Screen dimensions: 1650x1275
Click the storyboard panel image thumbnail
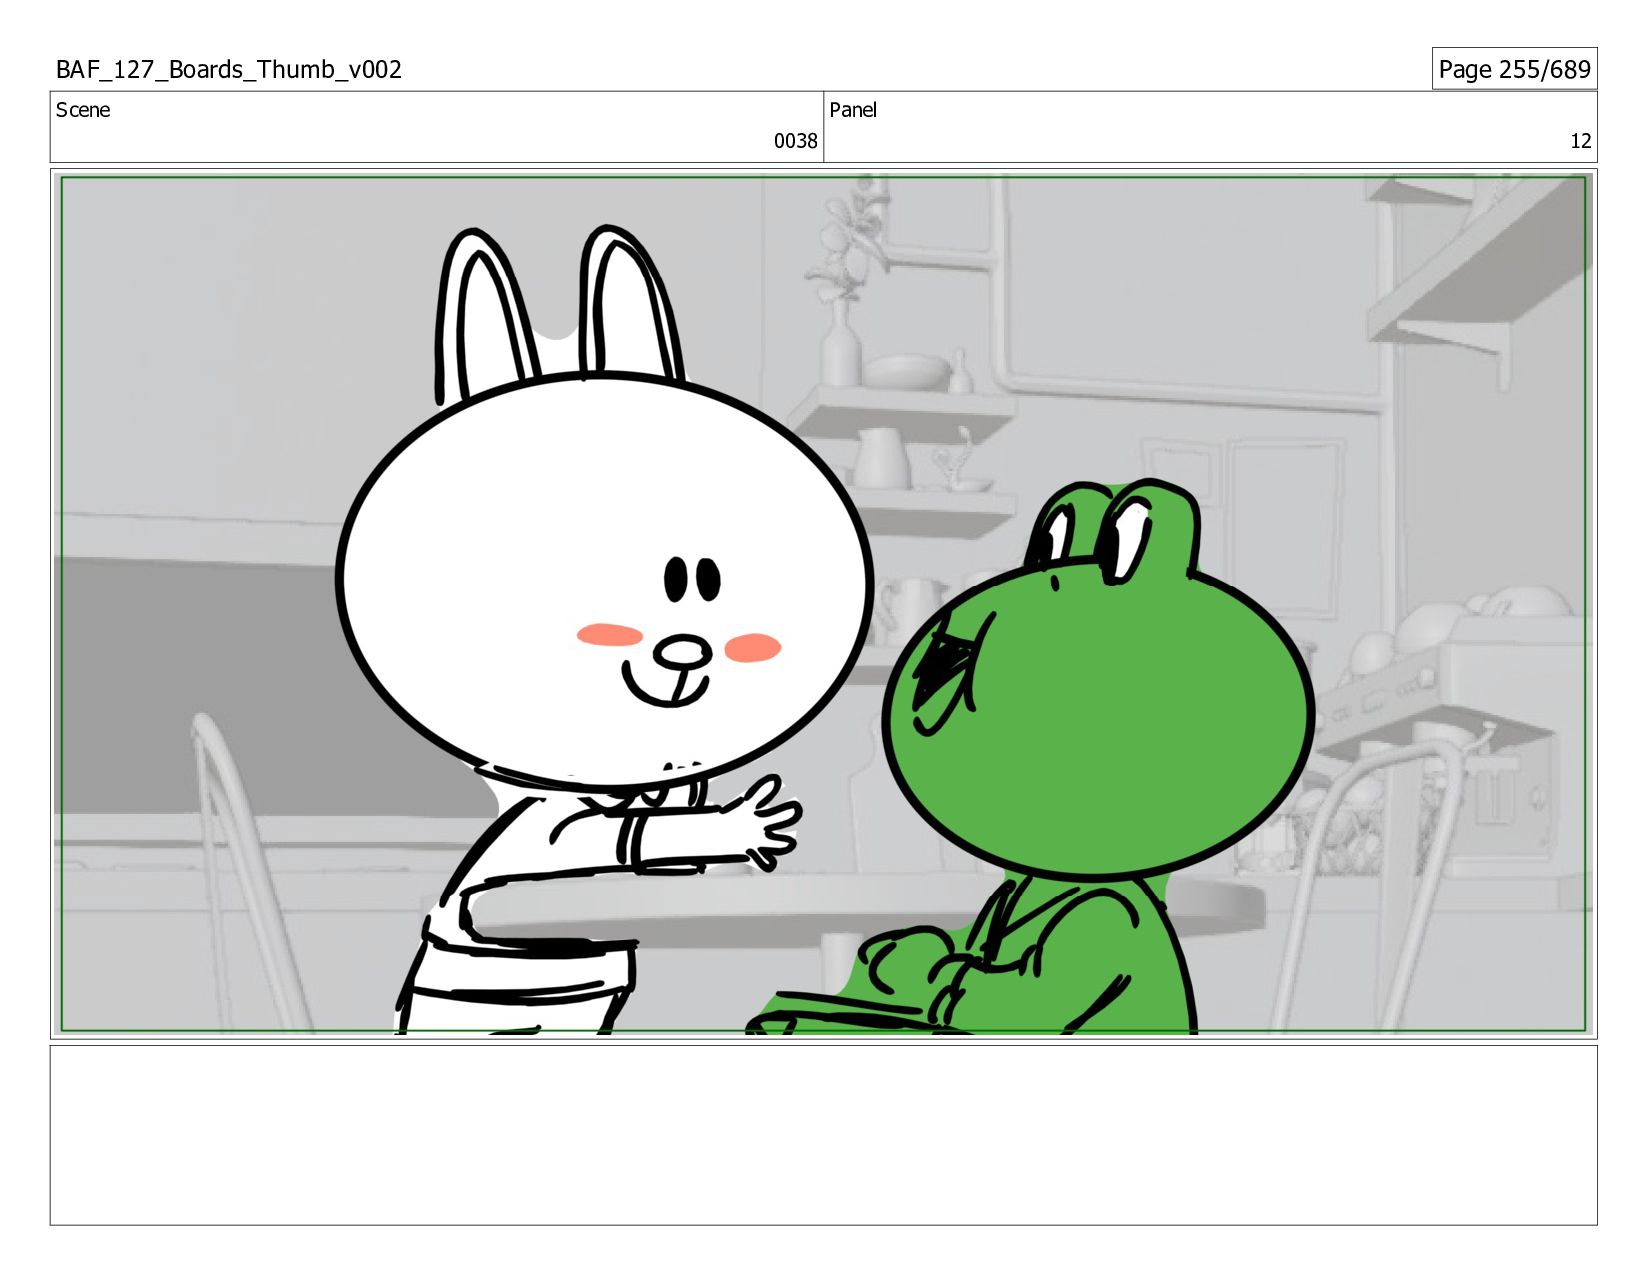pyautogui.click(x=823, y=604)
